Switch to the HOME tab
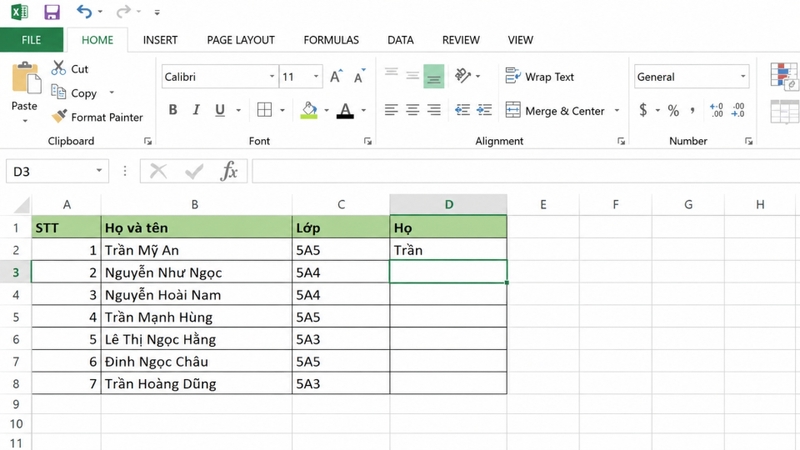Image resolution: width=800 pixels, height=450 pixels. (x=97, y=40)
